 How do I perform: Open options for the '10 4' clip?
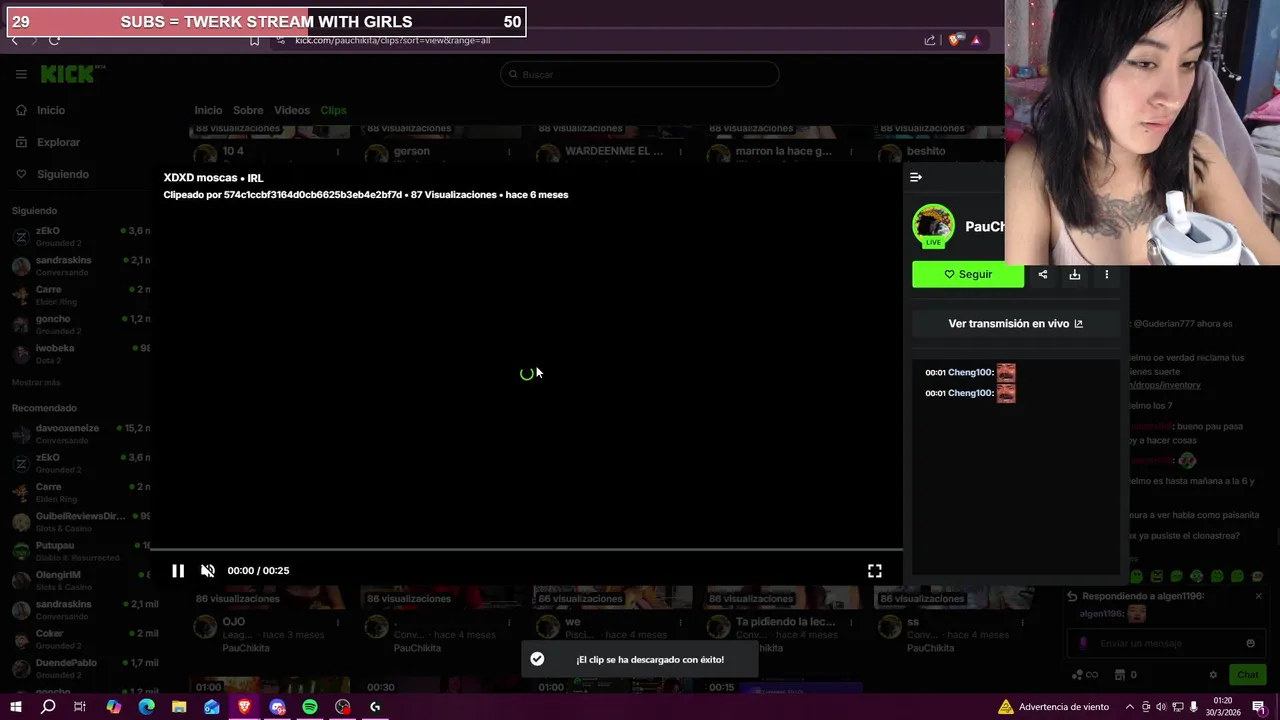point(338,152)
